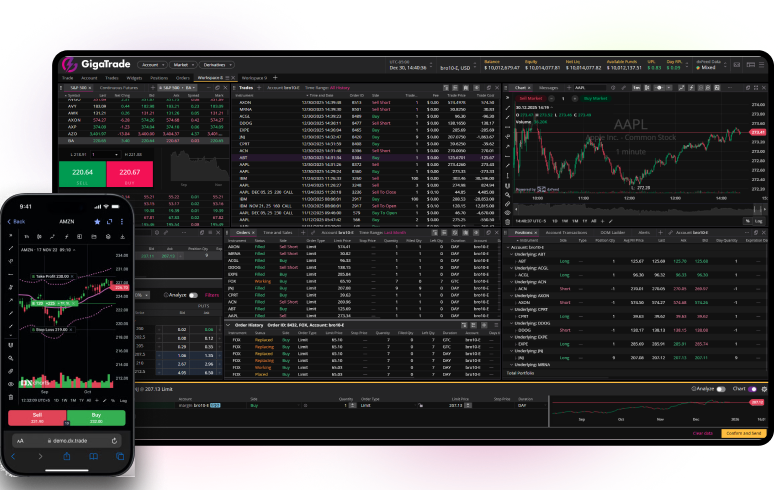The image size is (779, 490).
Task: Add a new workspace with plus icon
Action: [x=275, y=78]
